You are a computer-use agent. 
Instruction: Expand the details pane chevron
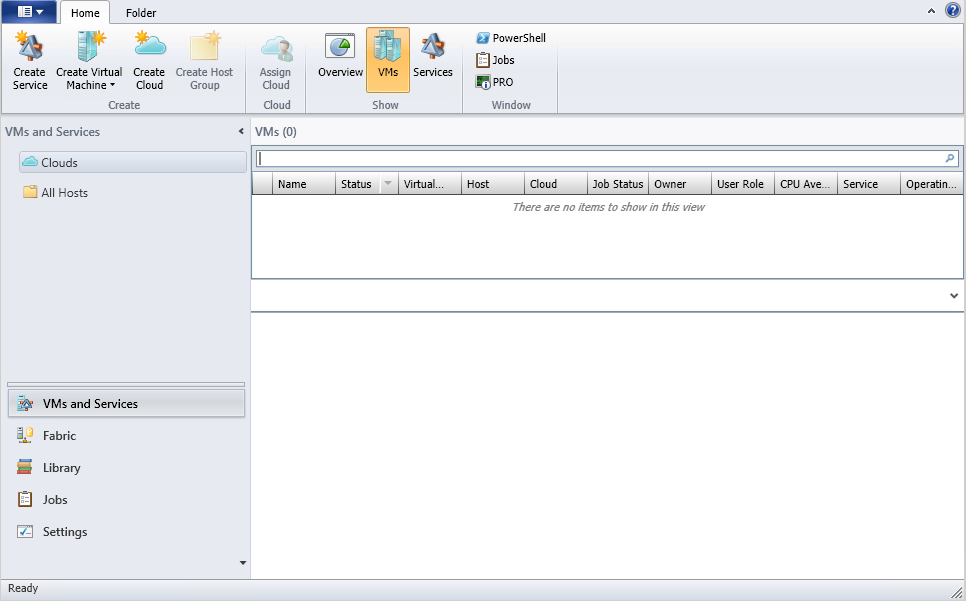point(953,296)
